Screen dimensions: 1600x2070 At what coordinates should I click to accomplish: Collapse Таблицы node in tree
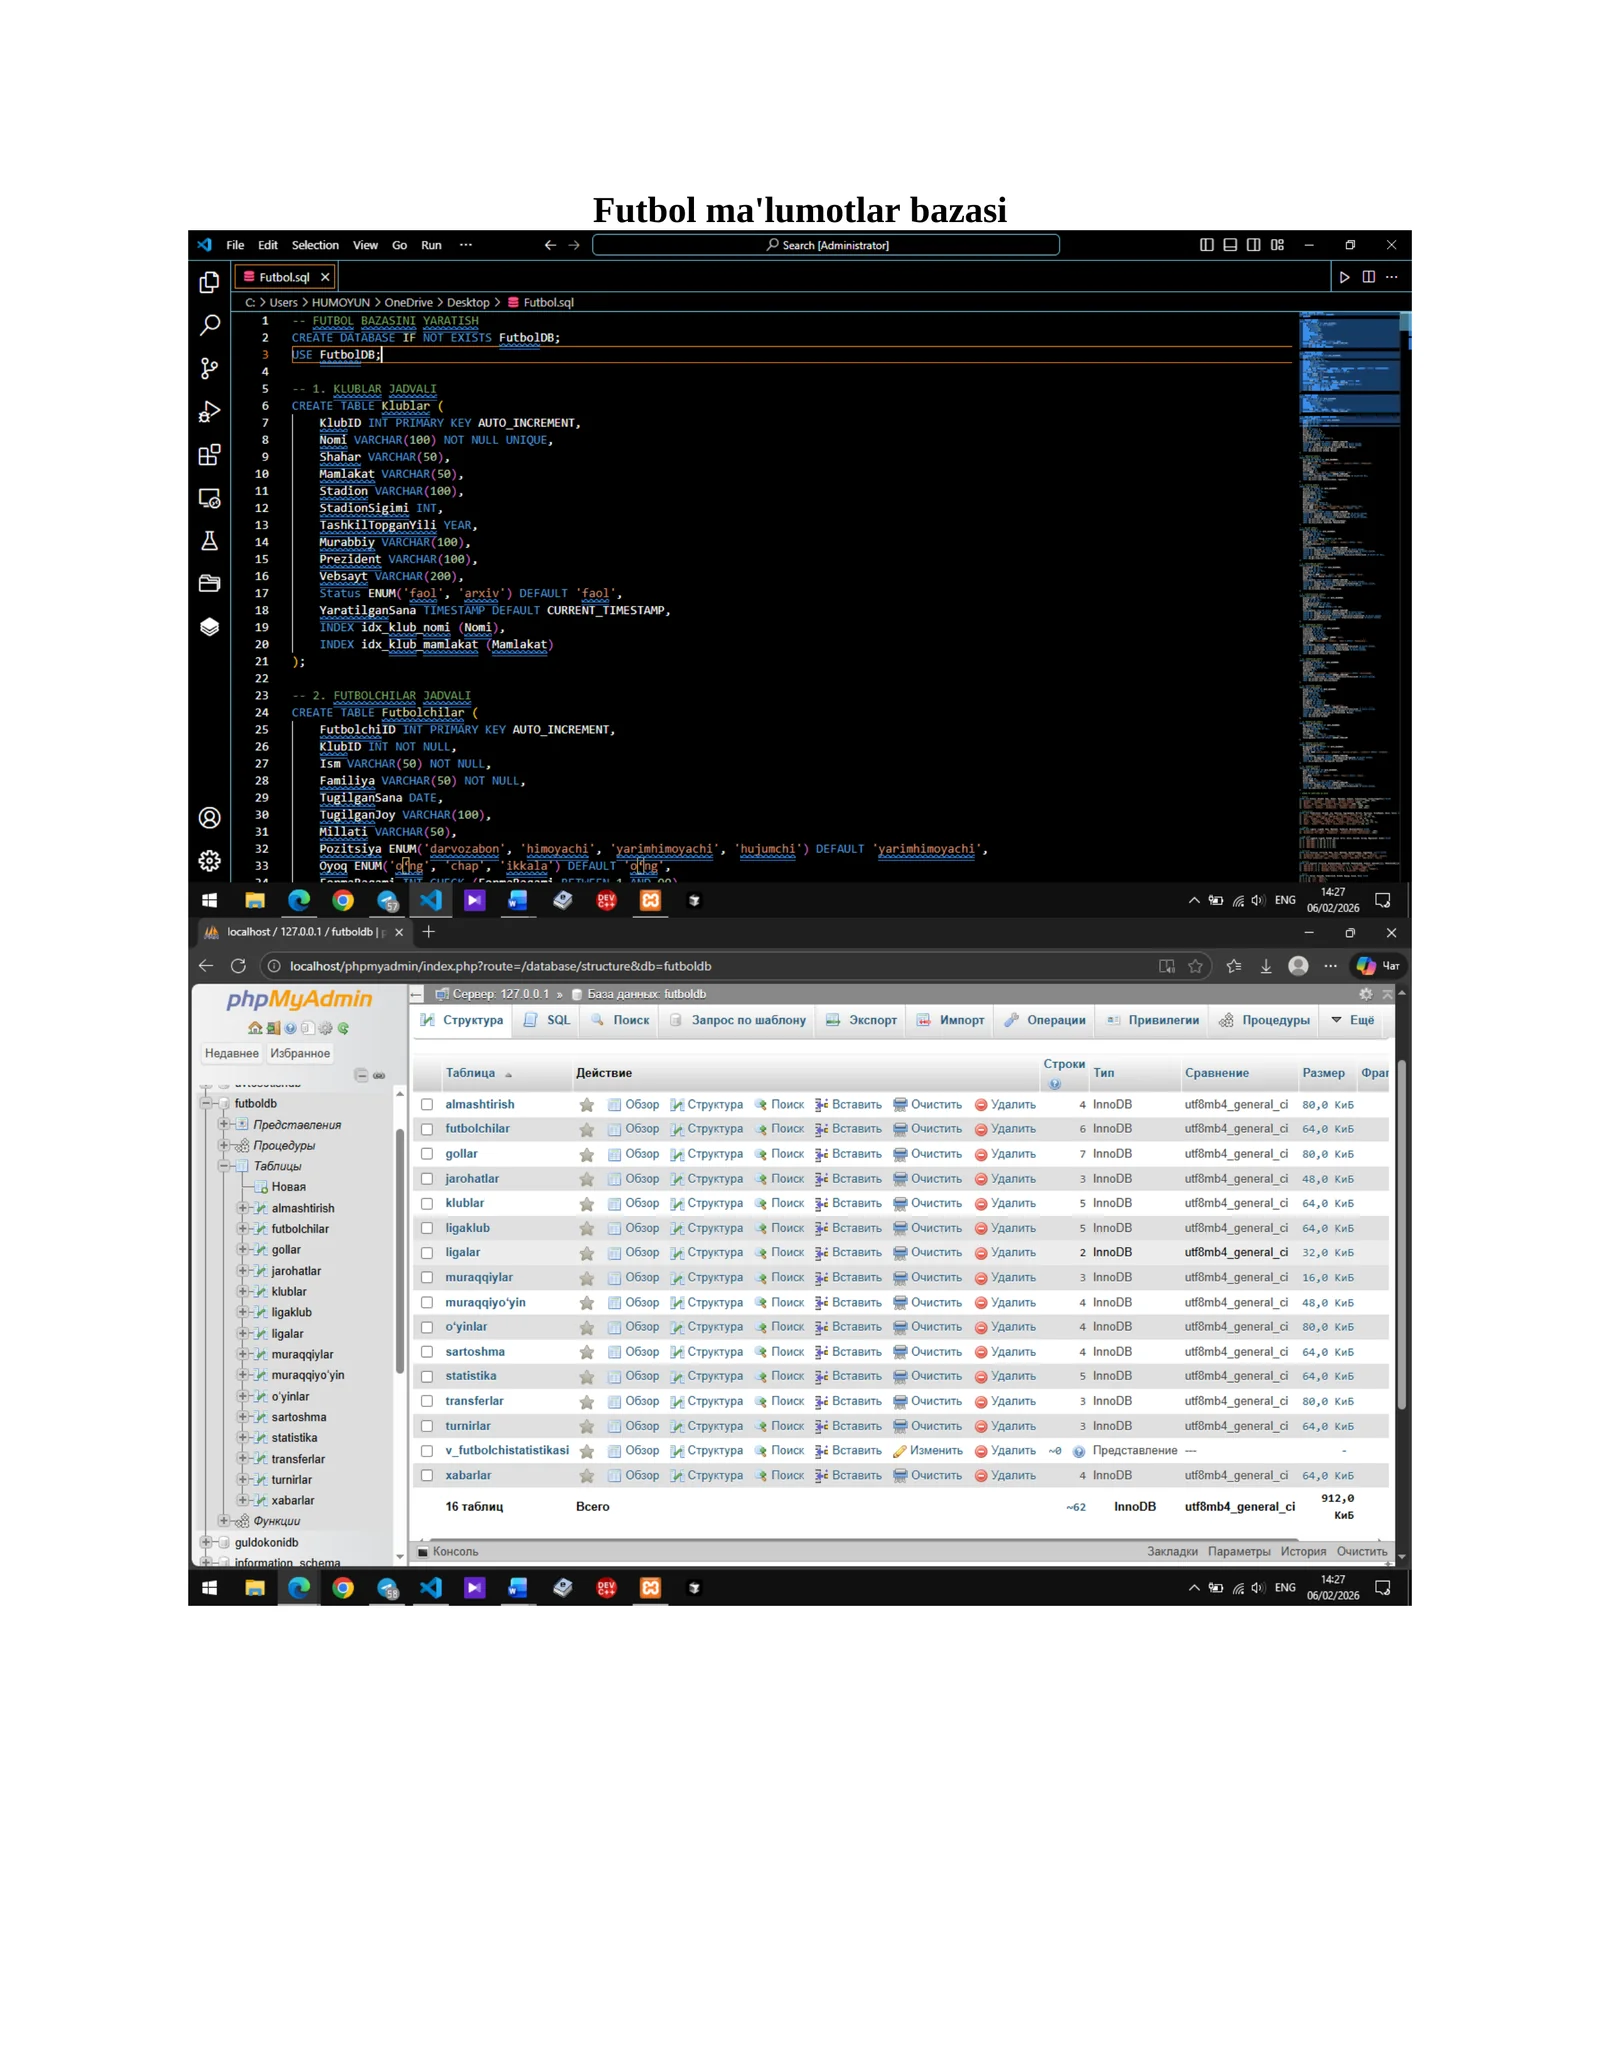pyautogui.click(x=224, y=1166)
